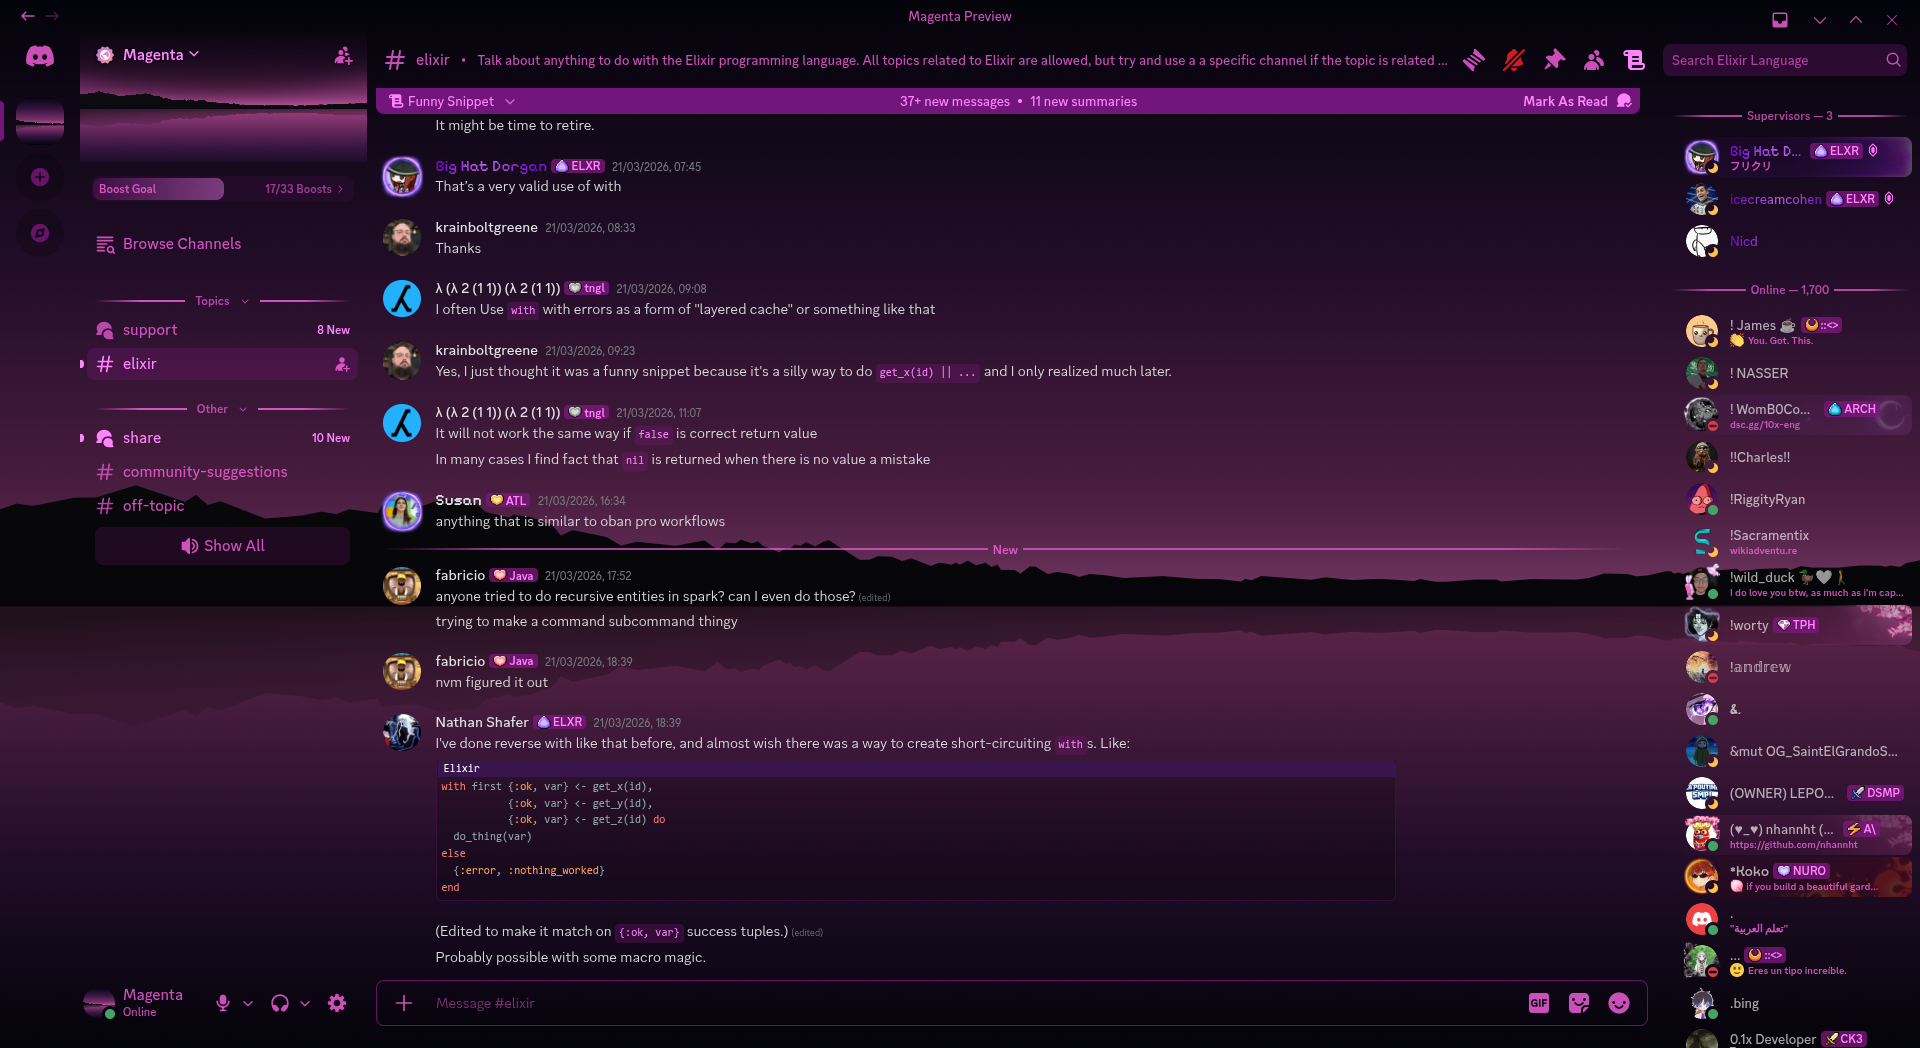Open the support channel
The width and height of the screenshot is (1920, 1048).
click(222, 330)
